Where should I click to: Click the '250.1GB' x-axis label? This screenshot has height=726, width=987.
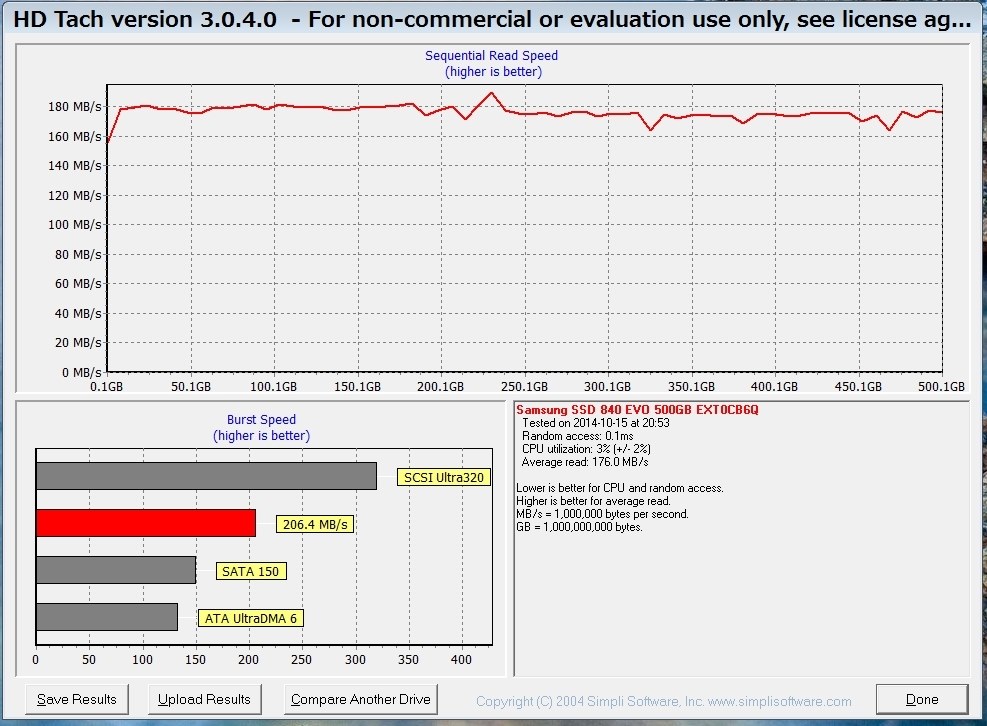(524, 387)
